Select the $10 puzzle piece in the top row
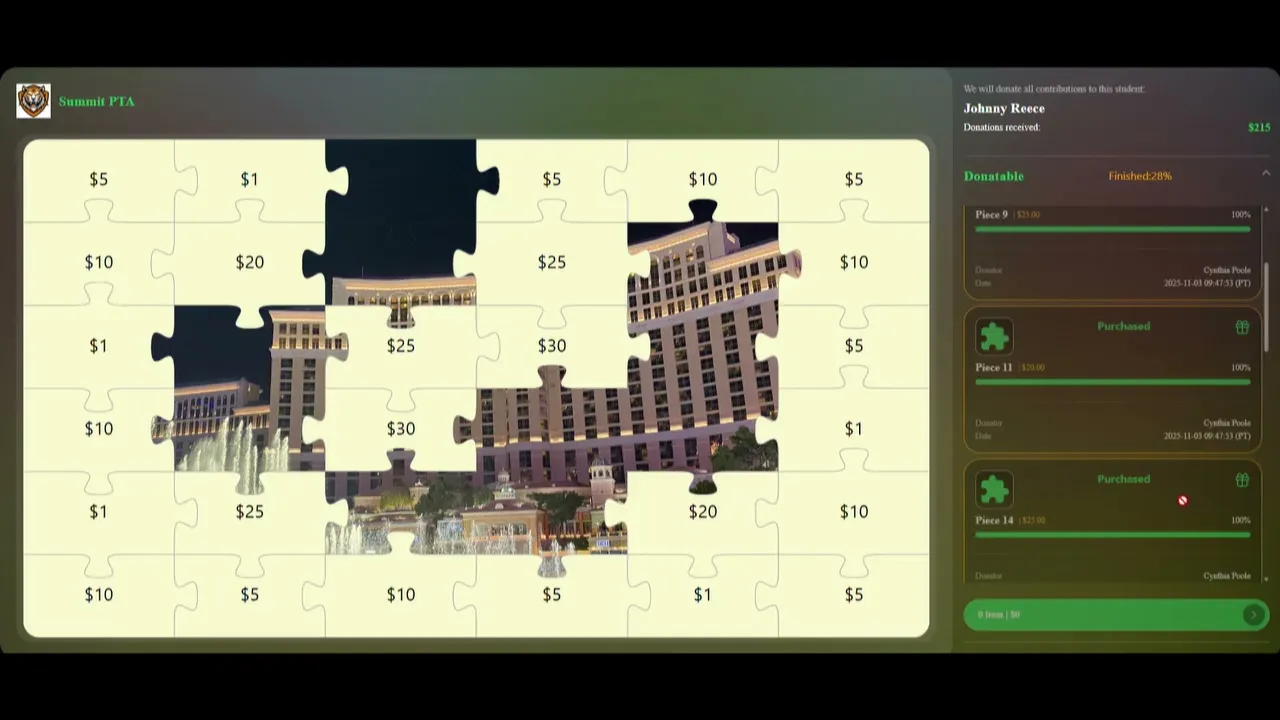 pyautogui.click(x=702, y=179)
